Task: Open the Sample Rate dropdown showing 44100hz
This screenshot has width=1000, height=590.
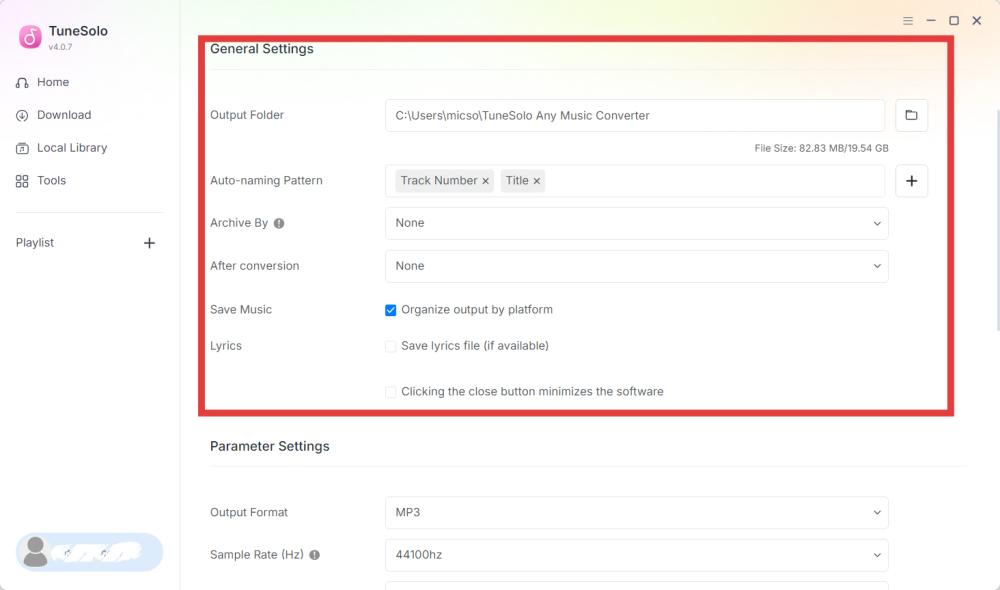Action: click(x=636, y=555)
